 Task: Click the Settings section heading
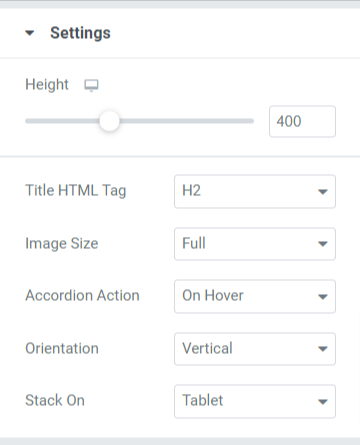pos(80,33)
